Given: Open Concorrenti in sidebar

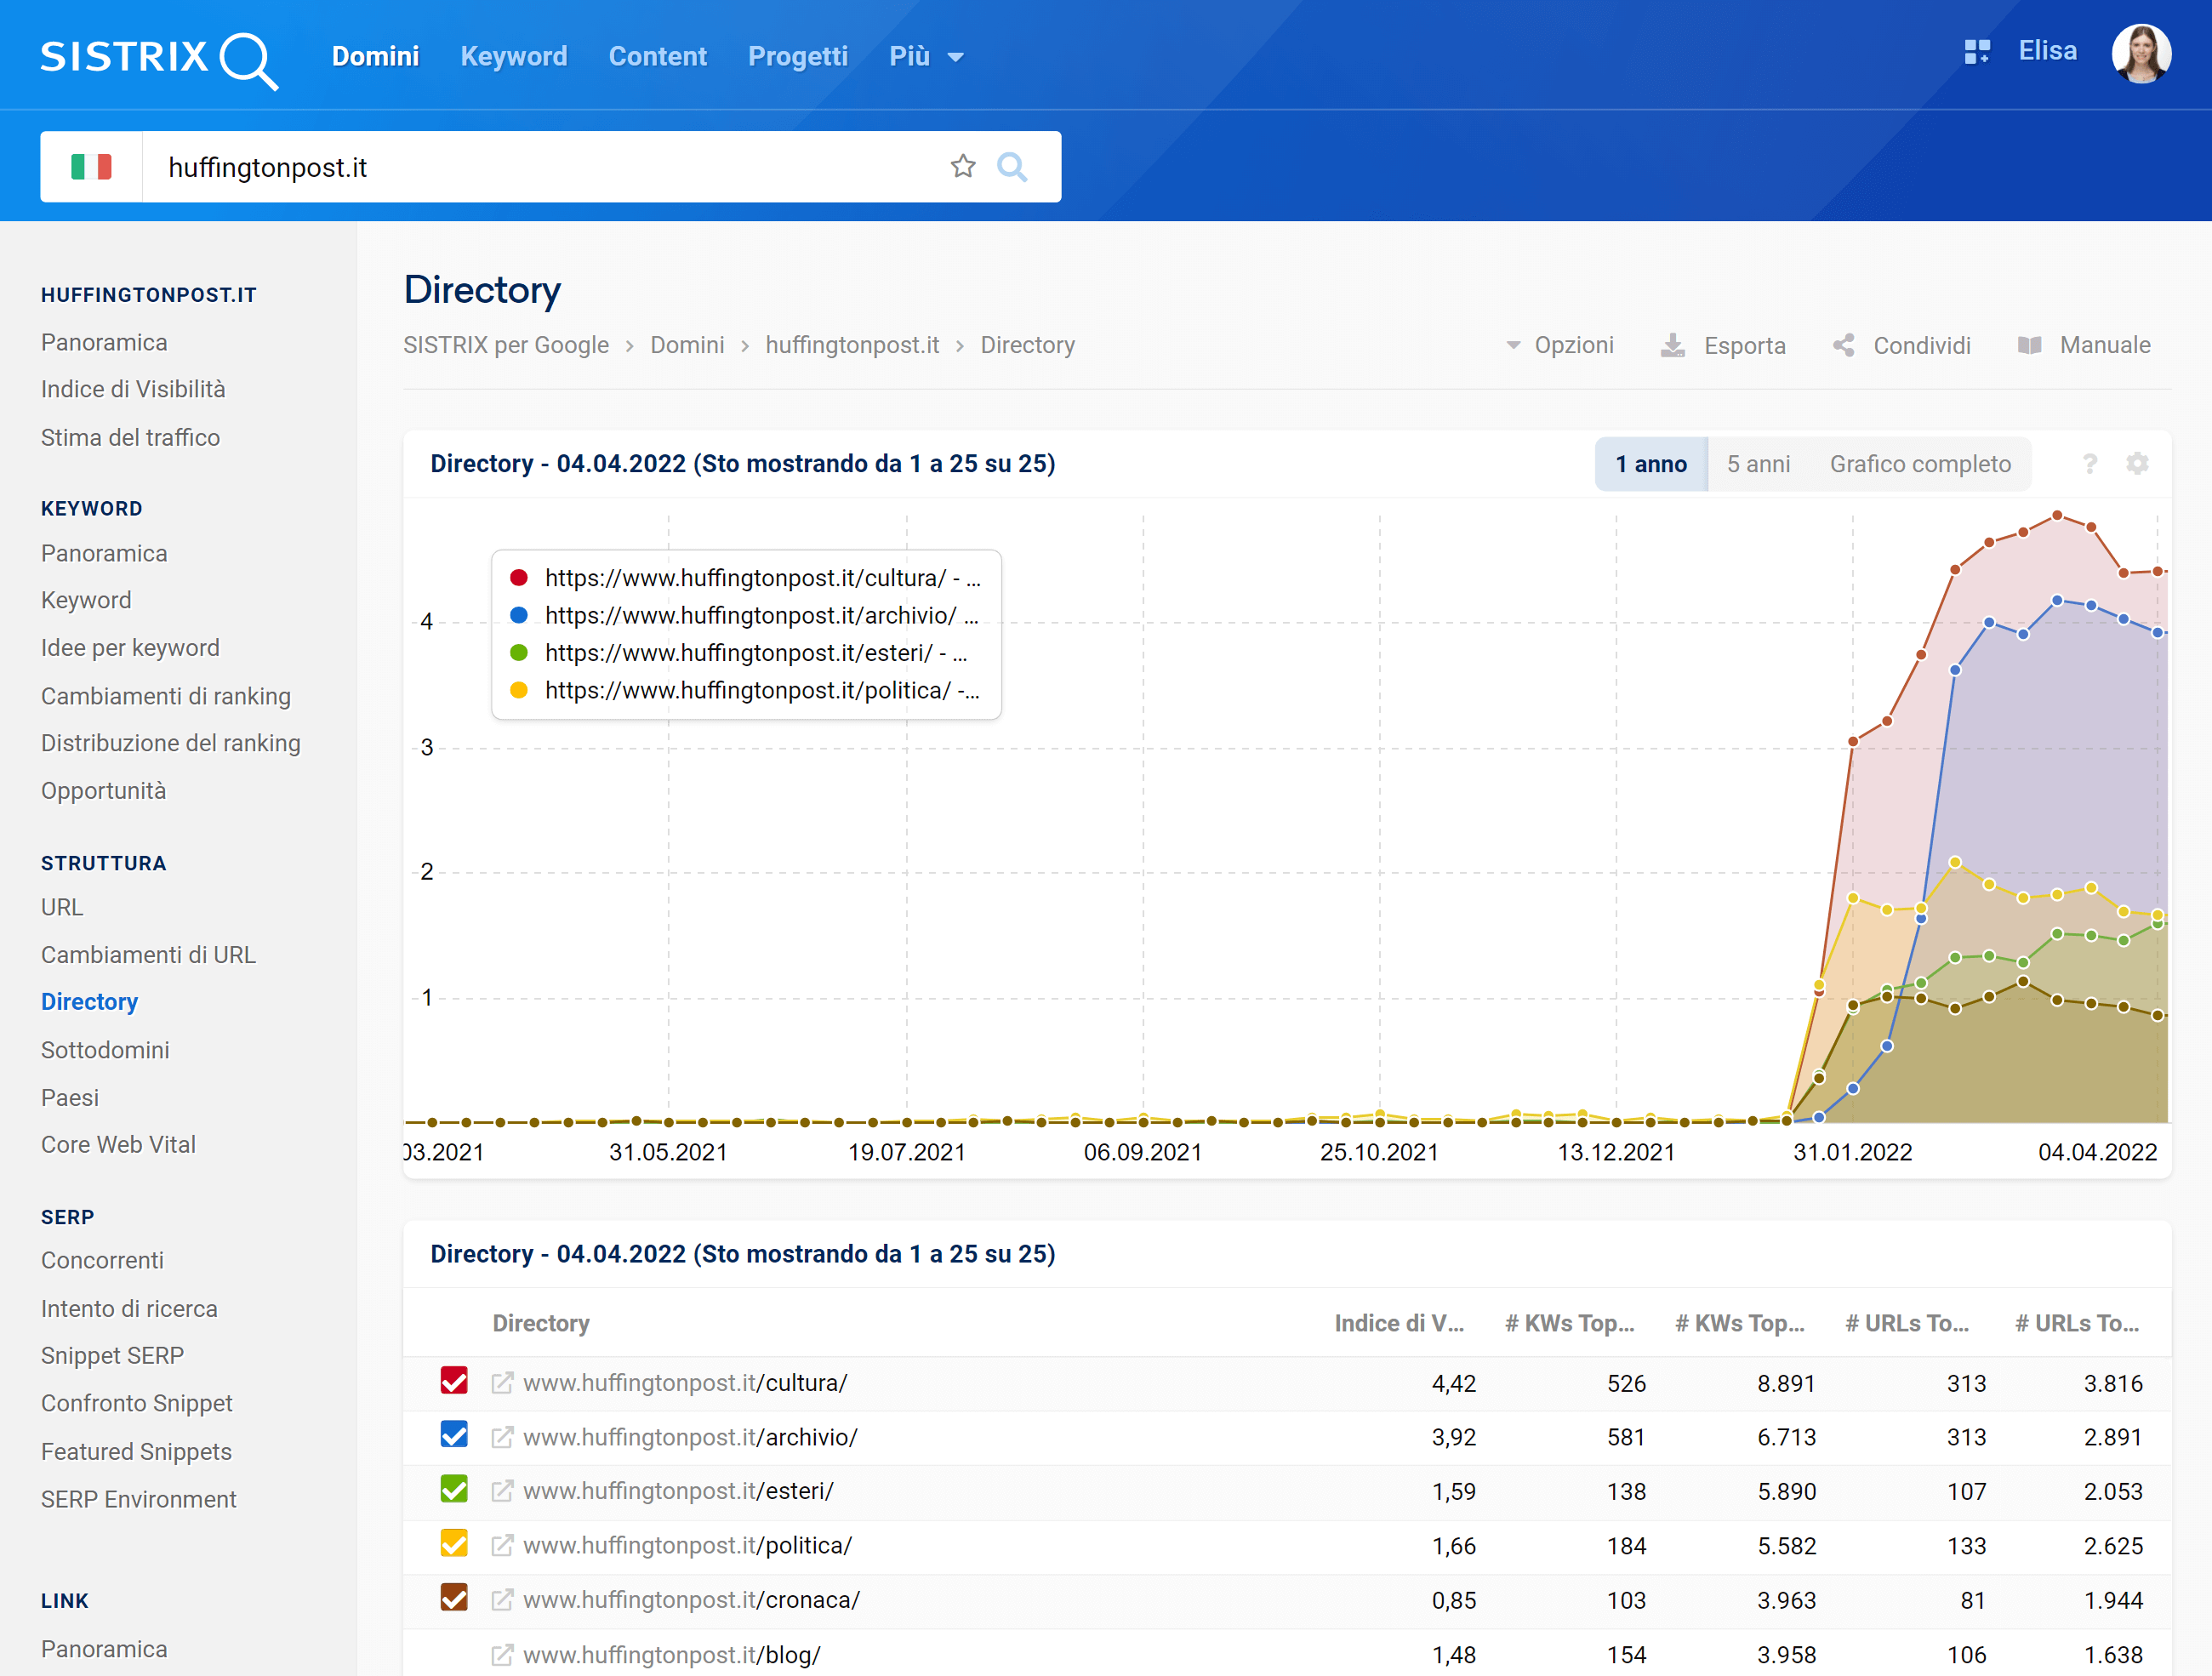Looking at the screenshot, I should (x=102, y=1261).
